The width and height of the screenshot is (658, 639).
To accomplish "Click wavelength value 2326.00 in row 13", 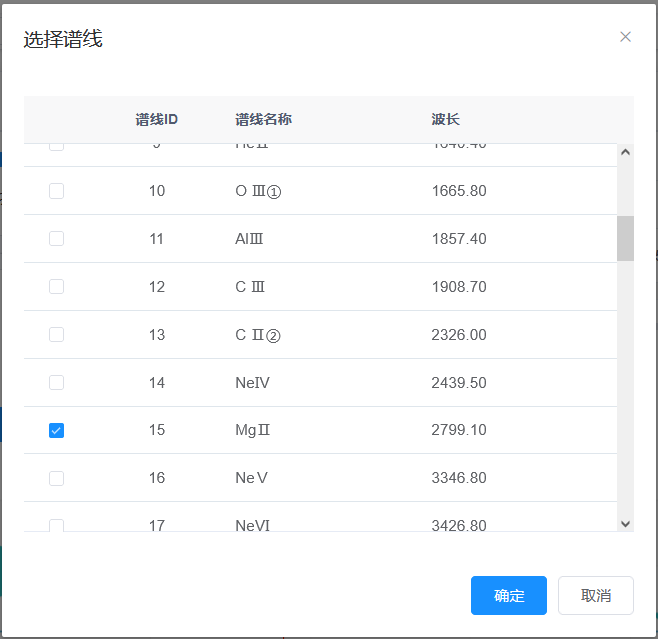I will pos(459,335).
